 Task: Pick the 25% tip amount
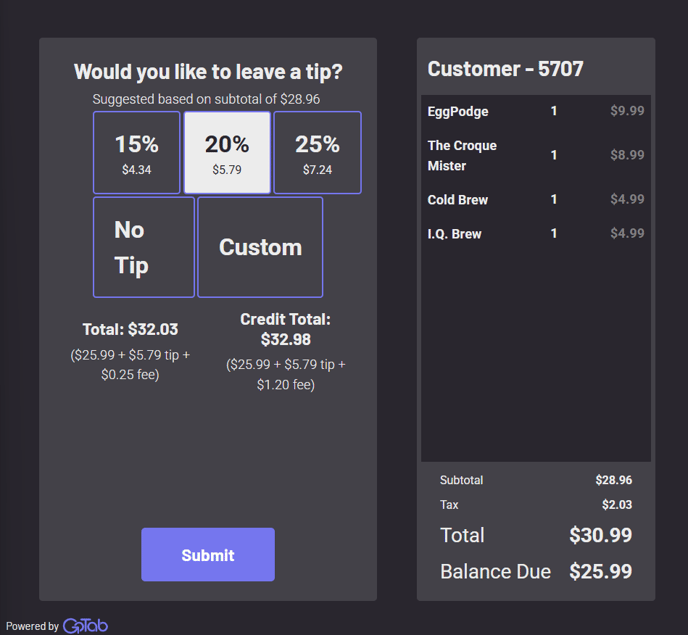click(317, 153)
